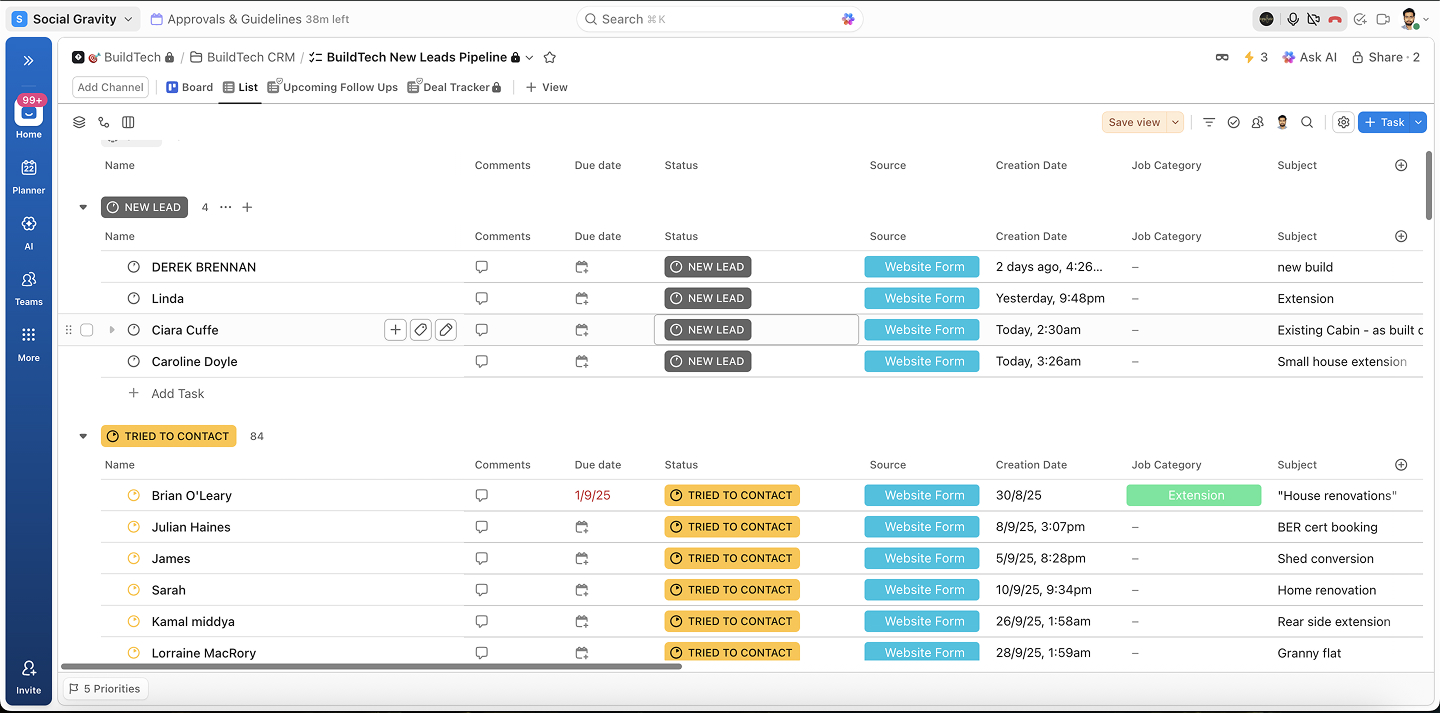
Task: Favorite the pipeline with the star icon
Action: tap(549, 58)
